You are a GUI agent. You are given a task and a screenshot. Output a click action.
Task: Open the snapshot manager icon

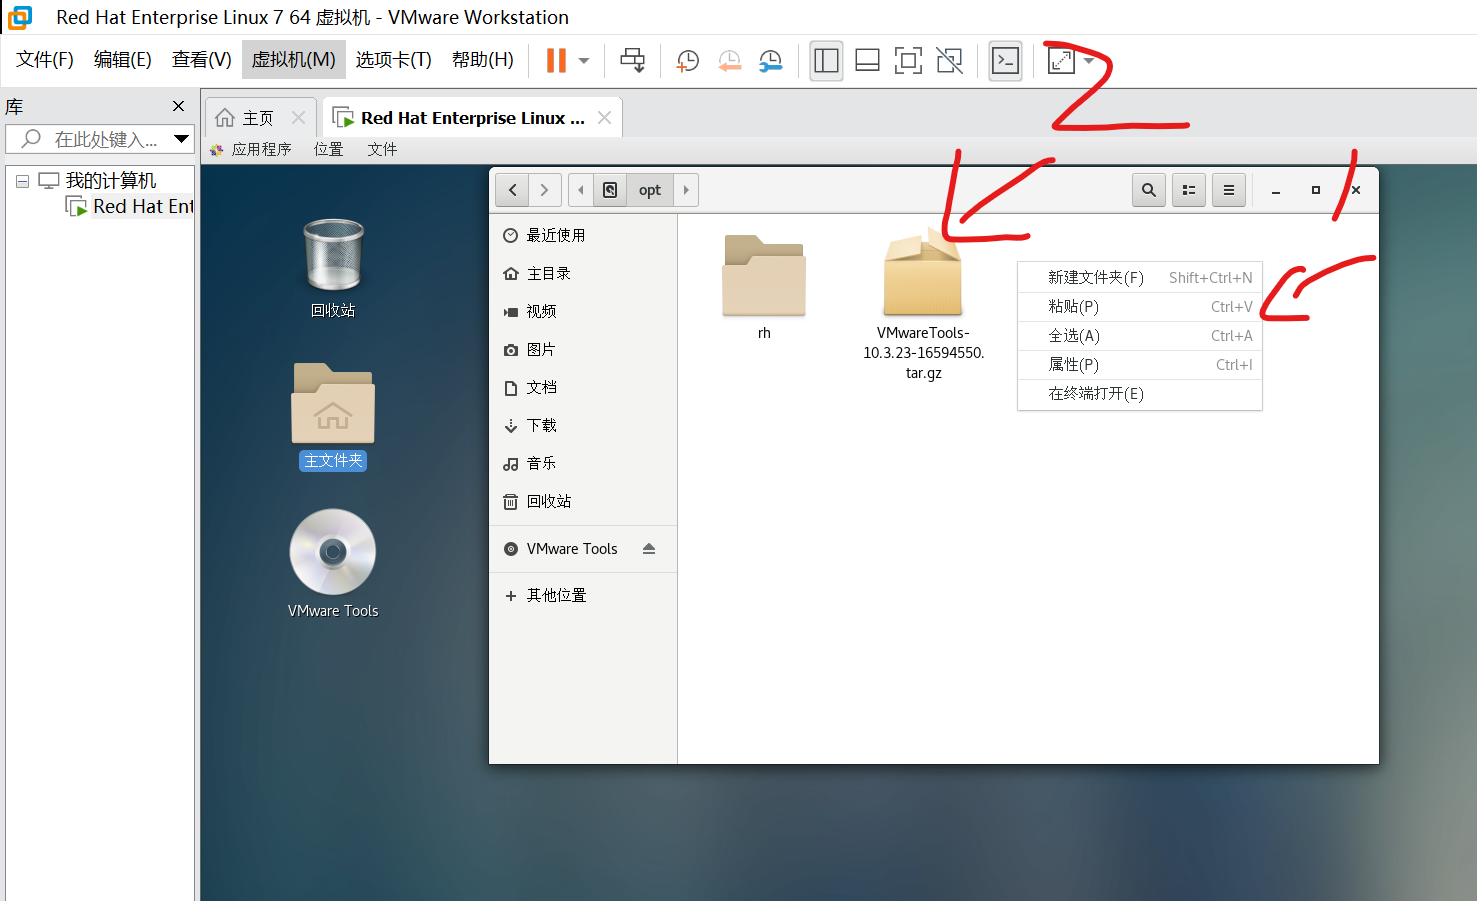tap(770, 61)
